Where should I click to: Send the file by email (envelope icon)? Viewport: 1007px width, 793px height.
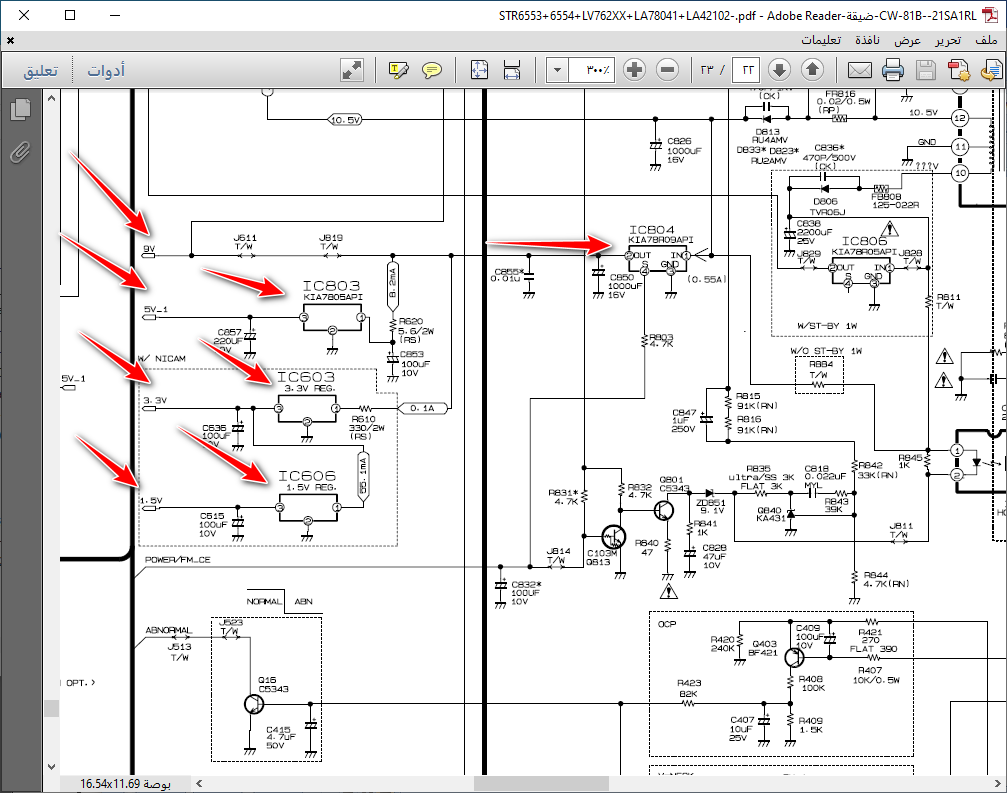click(x=859, y=70)
